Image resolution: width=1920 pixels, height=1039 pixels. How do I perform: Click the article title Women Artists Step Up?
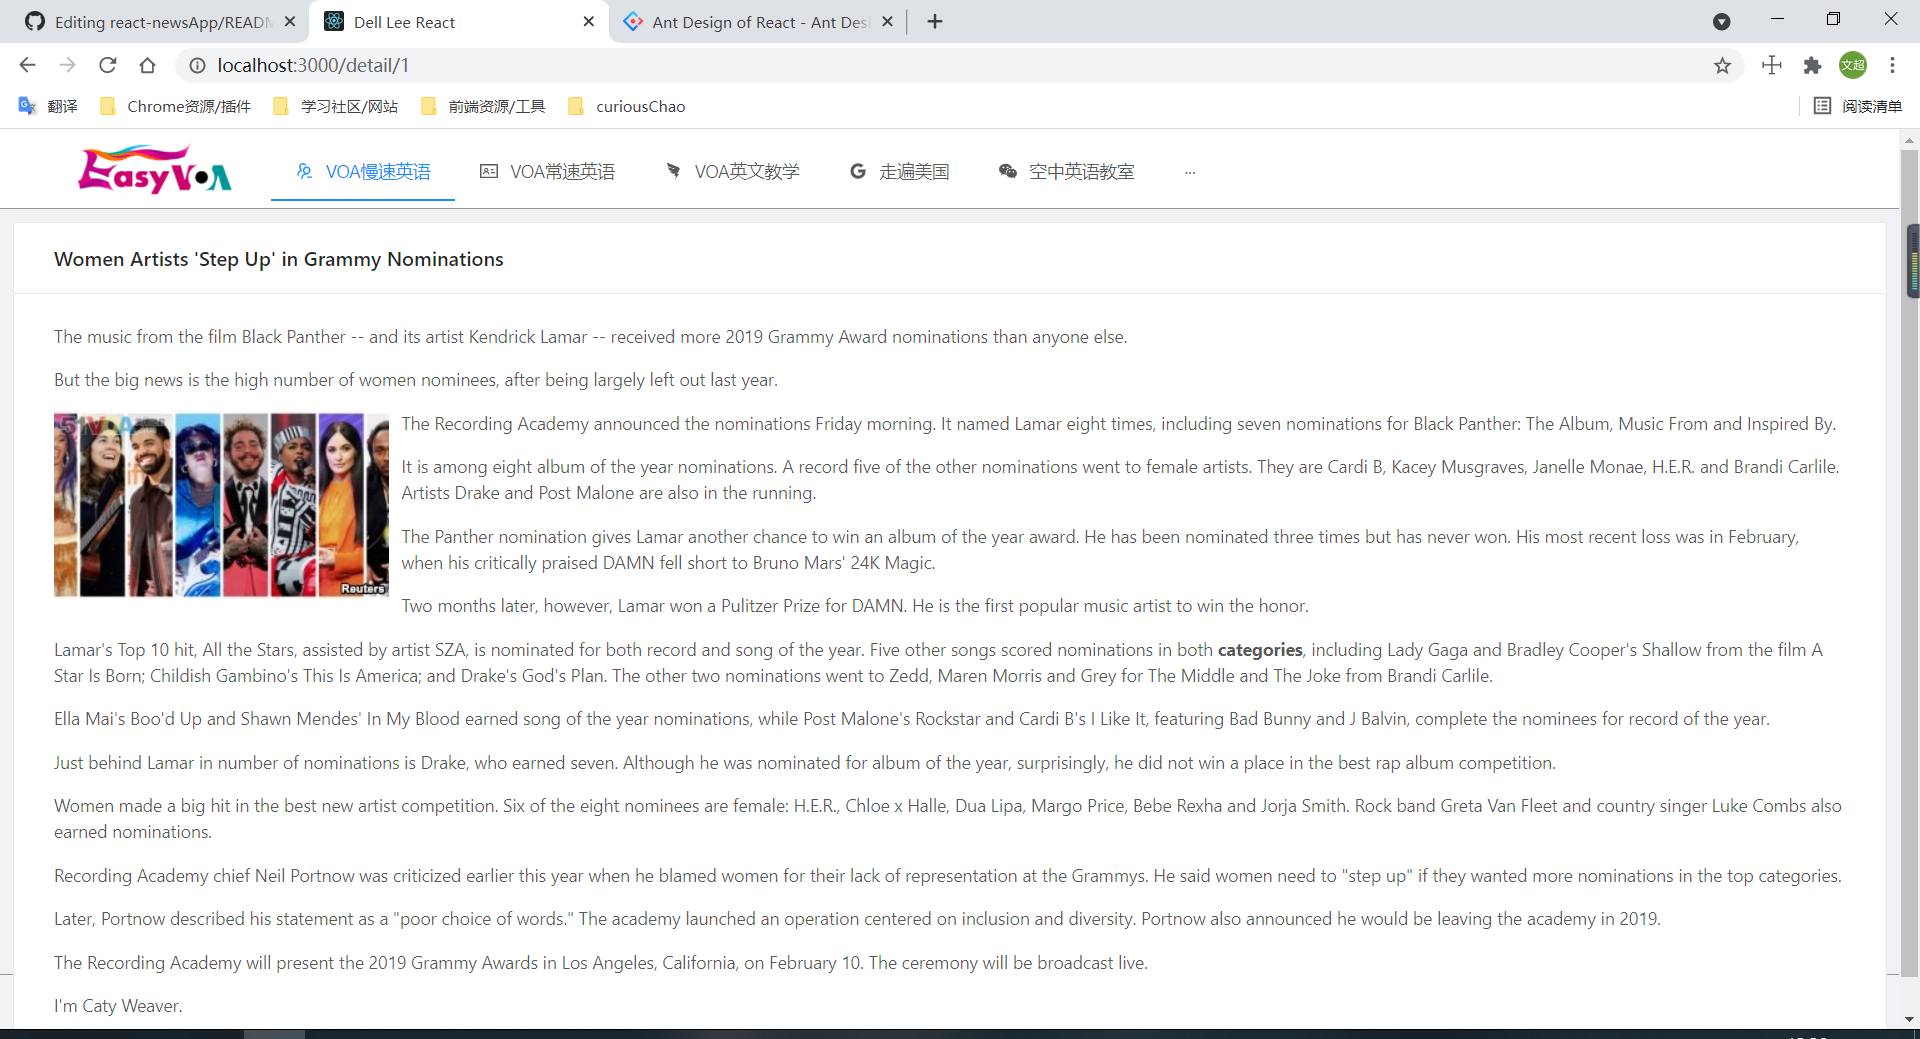pos(278,258)
